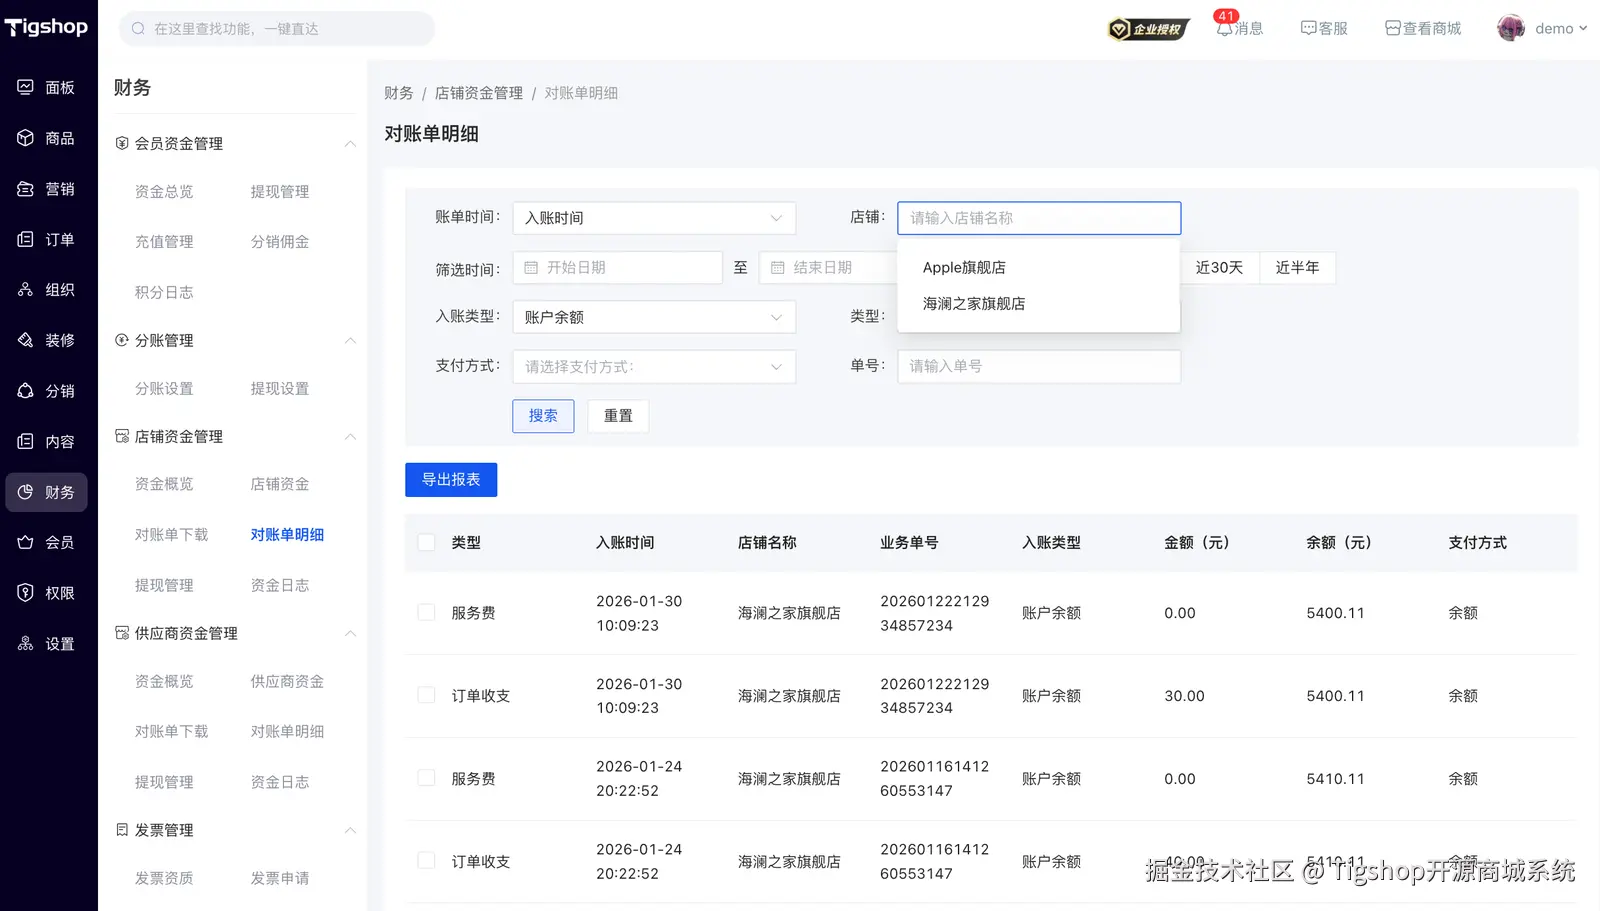Focus the 单号 order number input
The width and height of the screenshot is (1600, 911).
pyautogui.click(x=1039, y=366)
